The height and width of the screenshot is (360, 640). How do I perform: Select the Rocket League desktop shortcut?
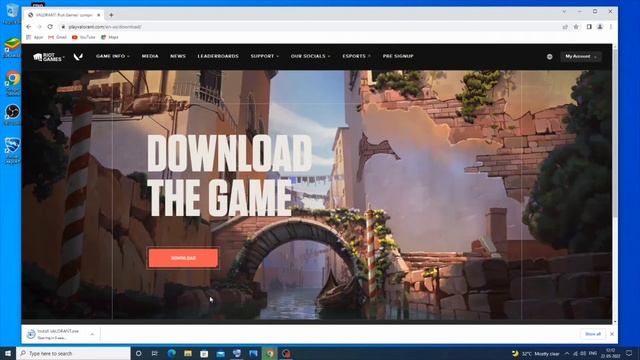point(13,151)
